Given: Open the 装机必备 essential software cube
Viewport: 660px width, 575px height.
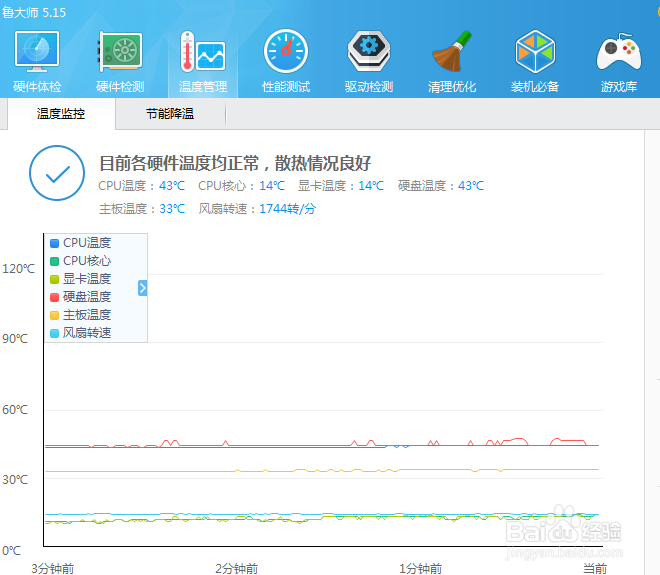Looking at the screenshot, I should point(535,61).
